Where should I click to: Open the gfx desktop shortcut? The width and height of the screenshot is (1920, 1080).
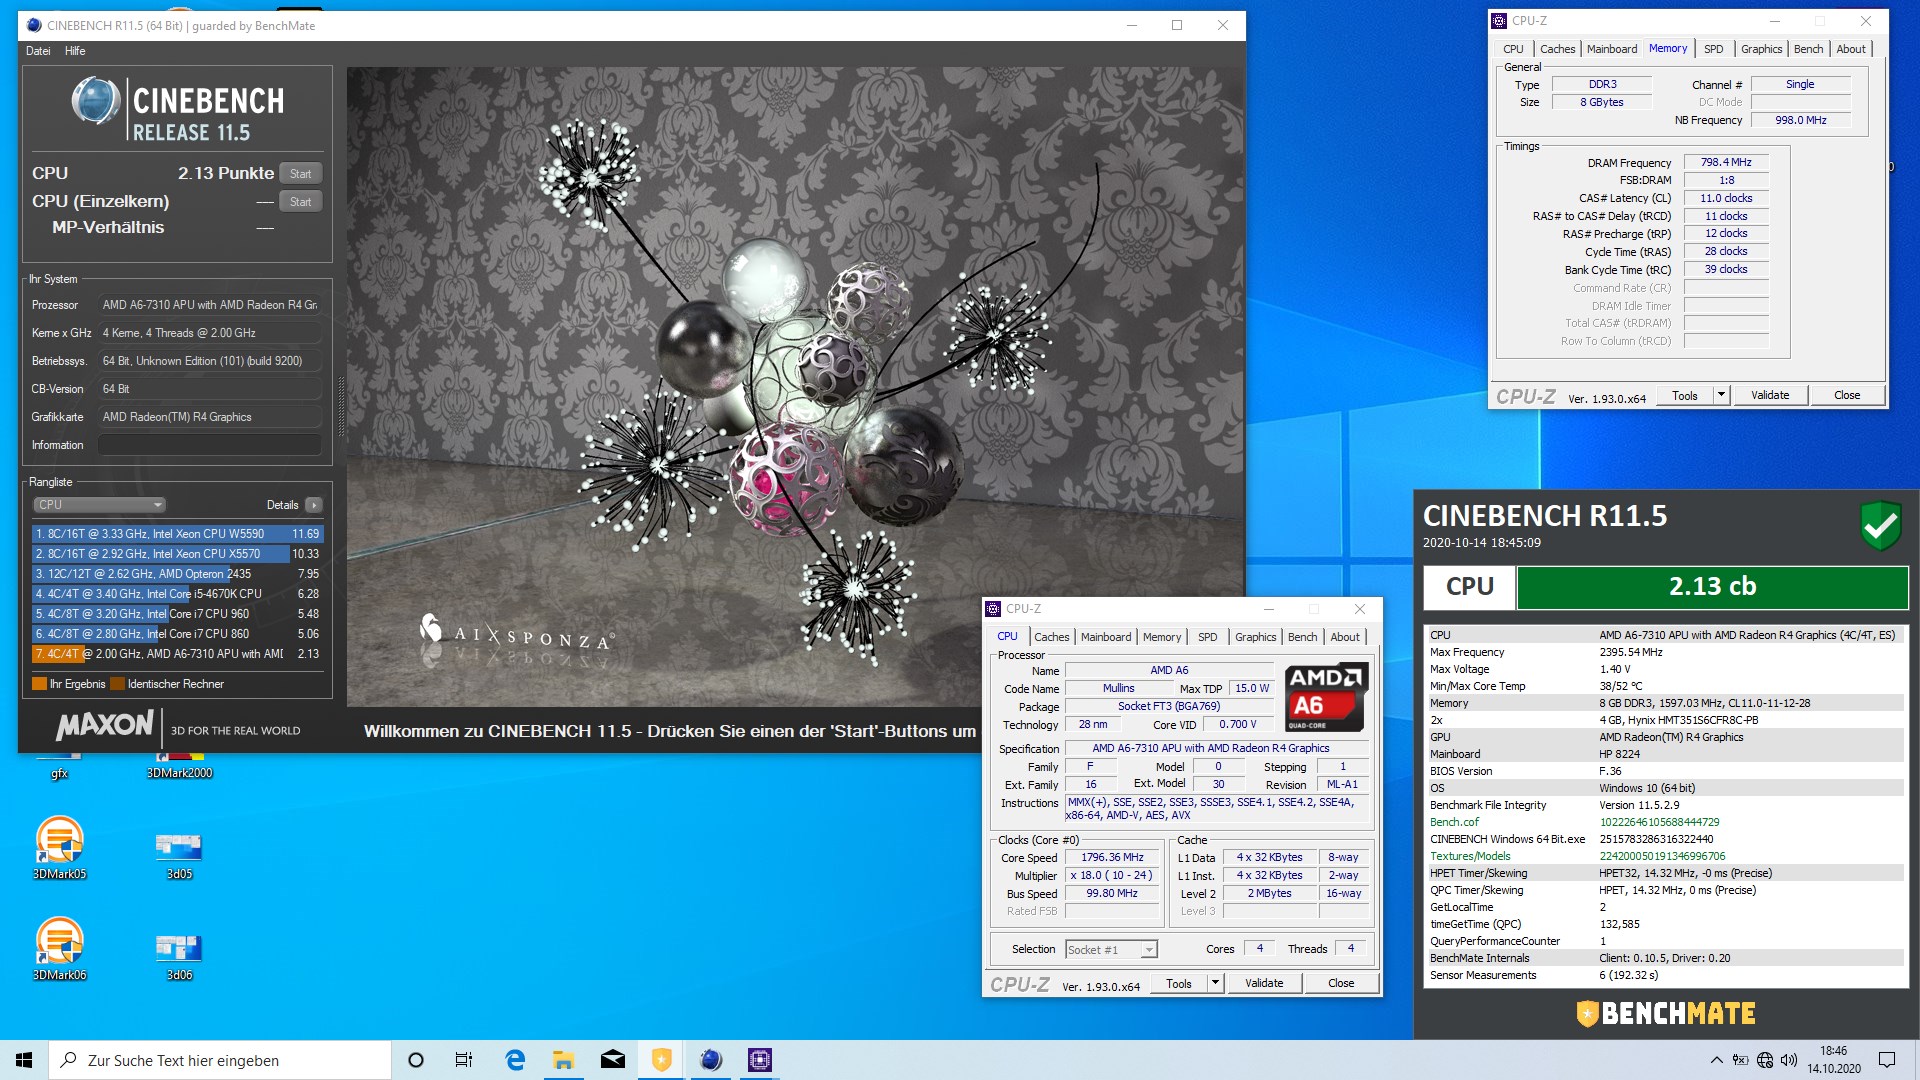(59, 764)
